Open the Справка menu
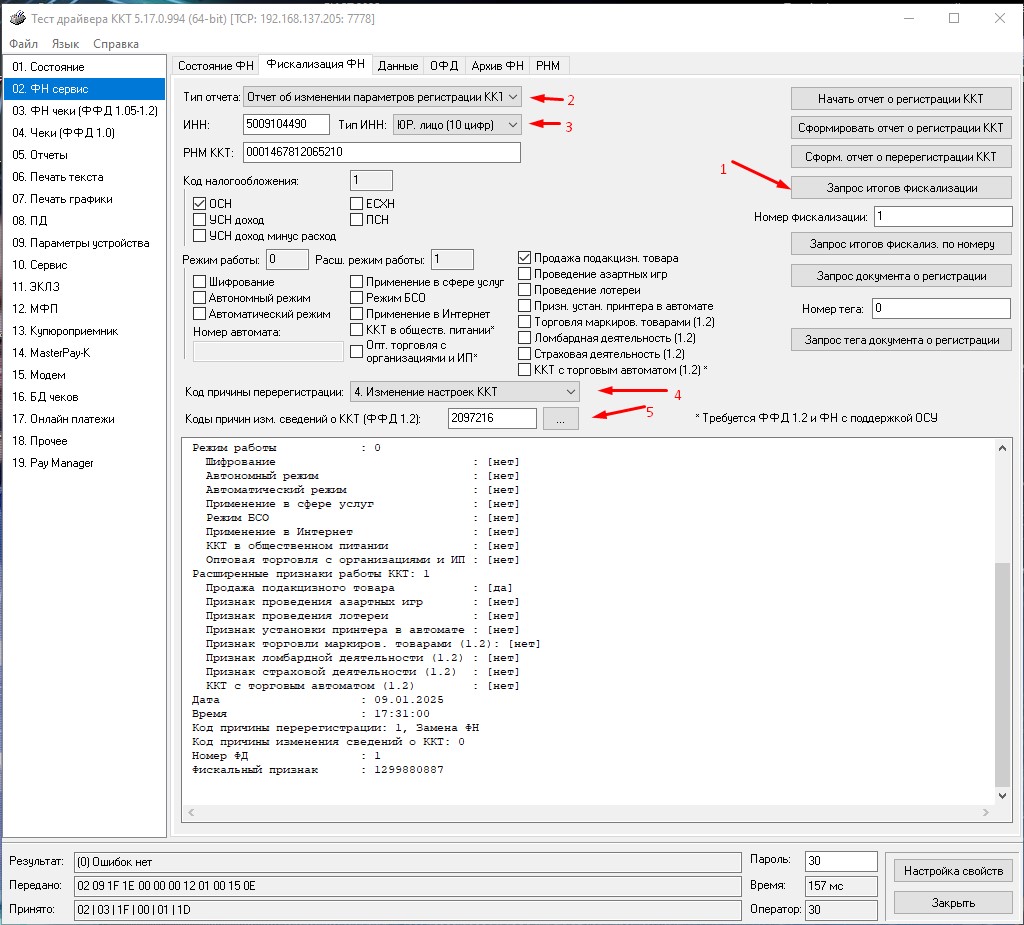 click(116, 44)
